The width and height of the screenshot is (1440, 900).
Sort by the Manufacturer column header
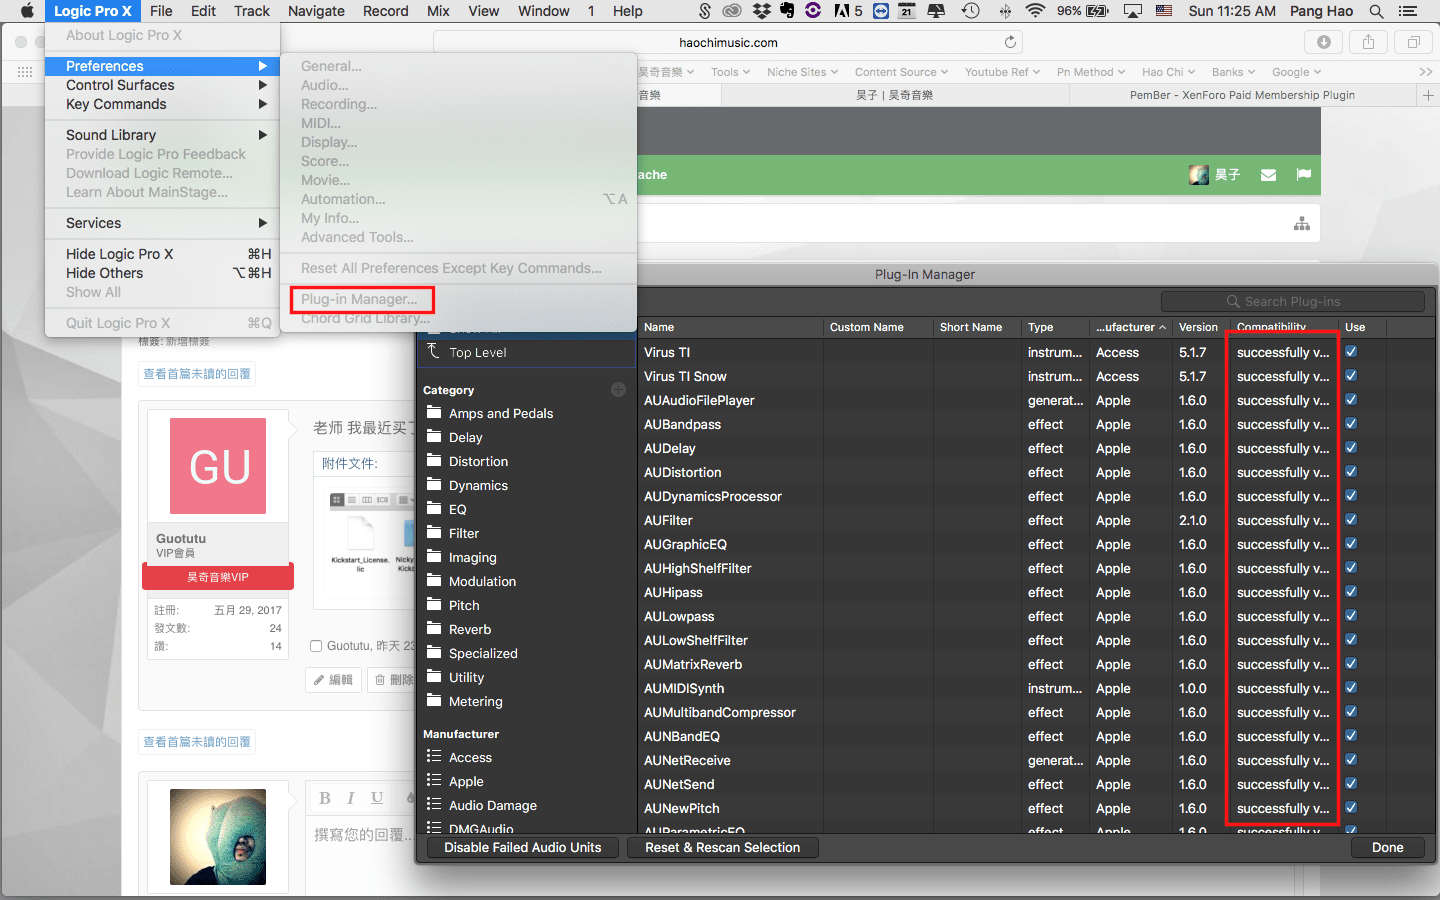1130,327
